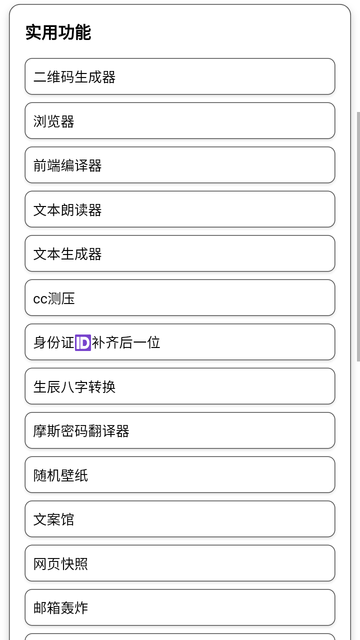Open the 文案馆 entry
Viewport: 360px width, 640px height.
180,519
